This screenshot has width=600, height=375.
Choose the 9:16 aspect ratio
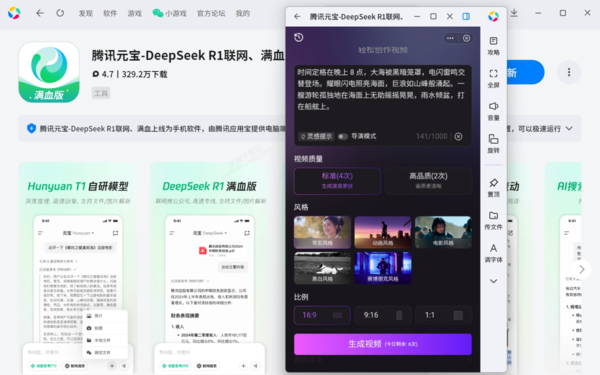(x=383, y=315)
